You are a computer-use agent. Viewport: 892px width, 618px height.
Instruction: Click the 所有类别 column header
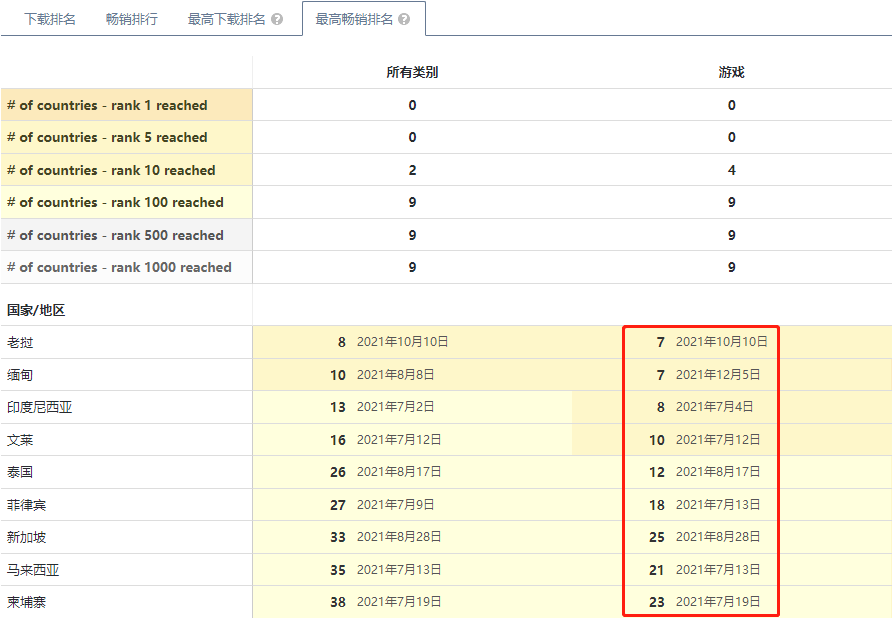click(x=412, y=72)
